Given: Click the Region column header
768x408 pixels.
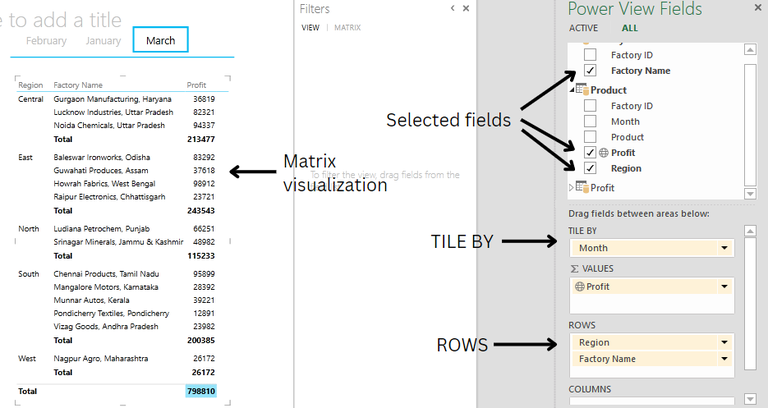Looking at the screenshot, I should click(x=31, y=85).
